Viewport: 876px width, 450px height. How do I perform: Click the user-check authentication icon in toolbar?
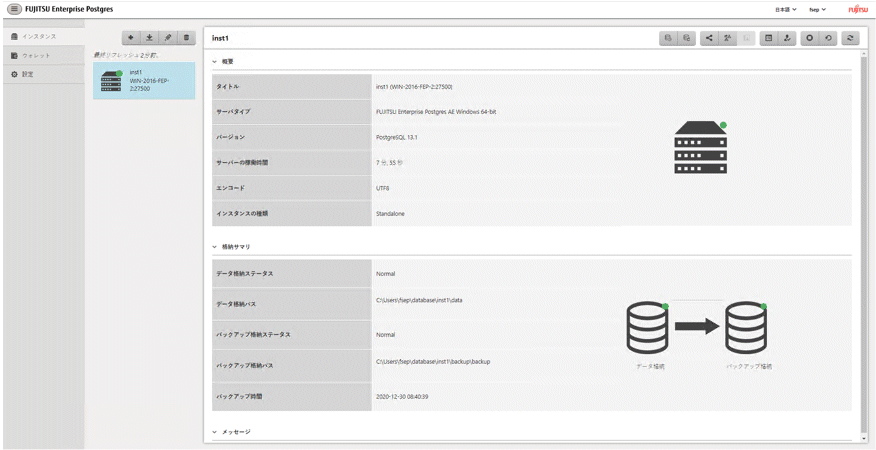click(x=787, y=38)
